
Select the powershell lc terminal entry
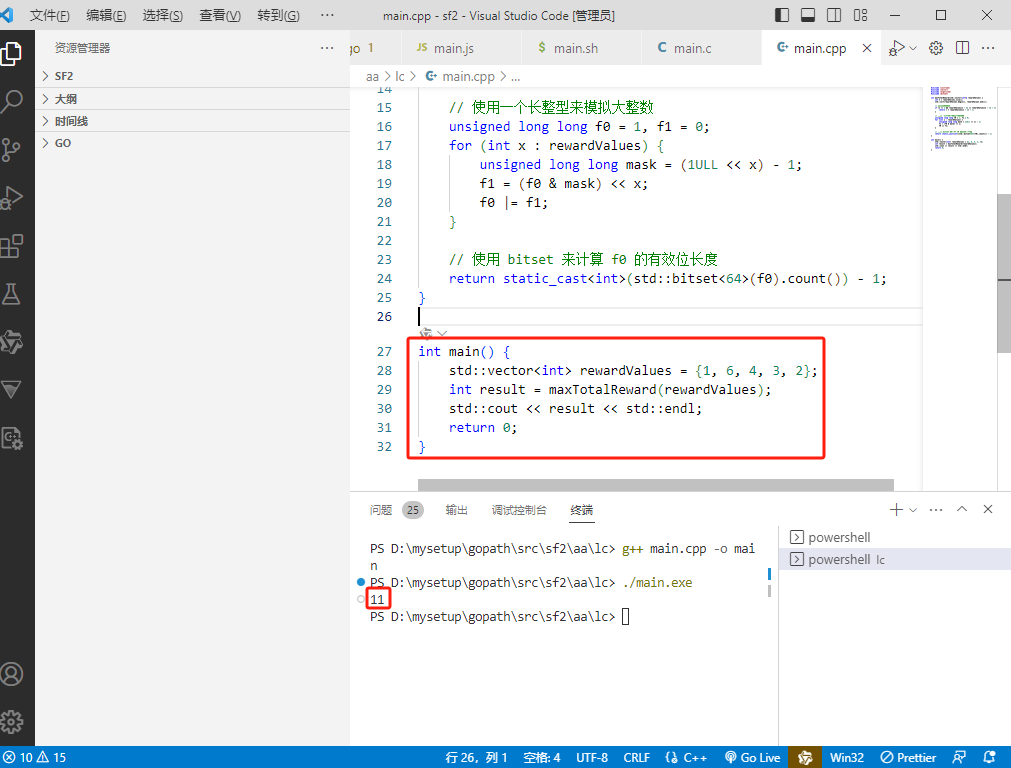(895, 559)
